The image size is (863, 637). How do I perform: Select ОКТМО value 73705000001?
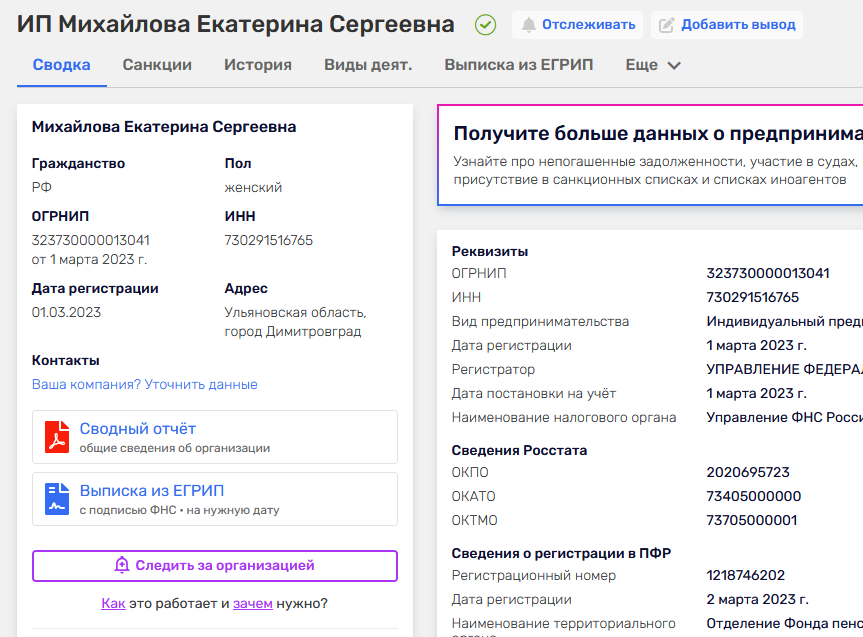coord(752,520)
